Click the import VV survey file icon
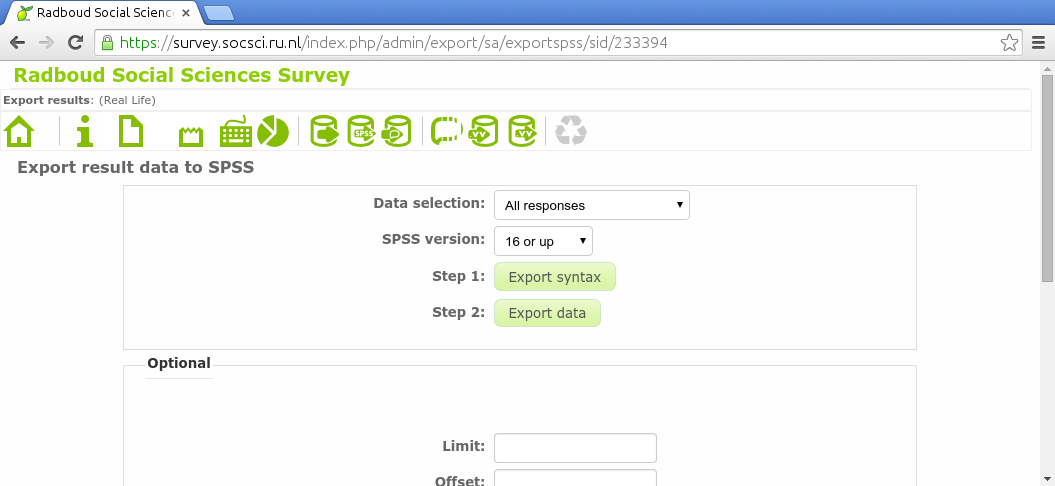This screenshot has width=1055, height=486. pyautogui.click(x=484, y=131)
